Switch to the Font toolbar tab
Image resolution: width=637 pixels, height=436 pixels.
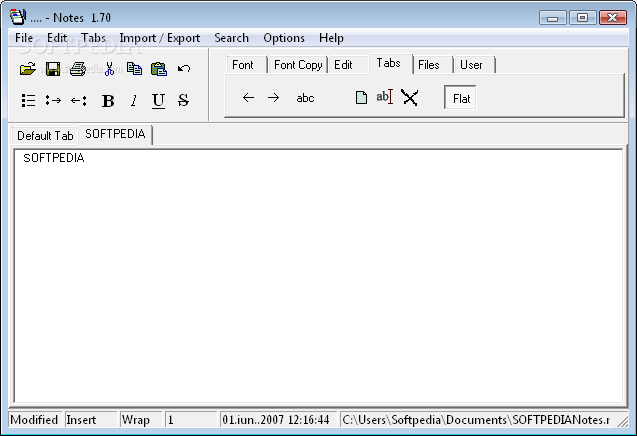[245, 65]
